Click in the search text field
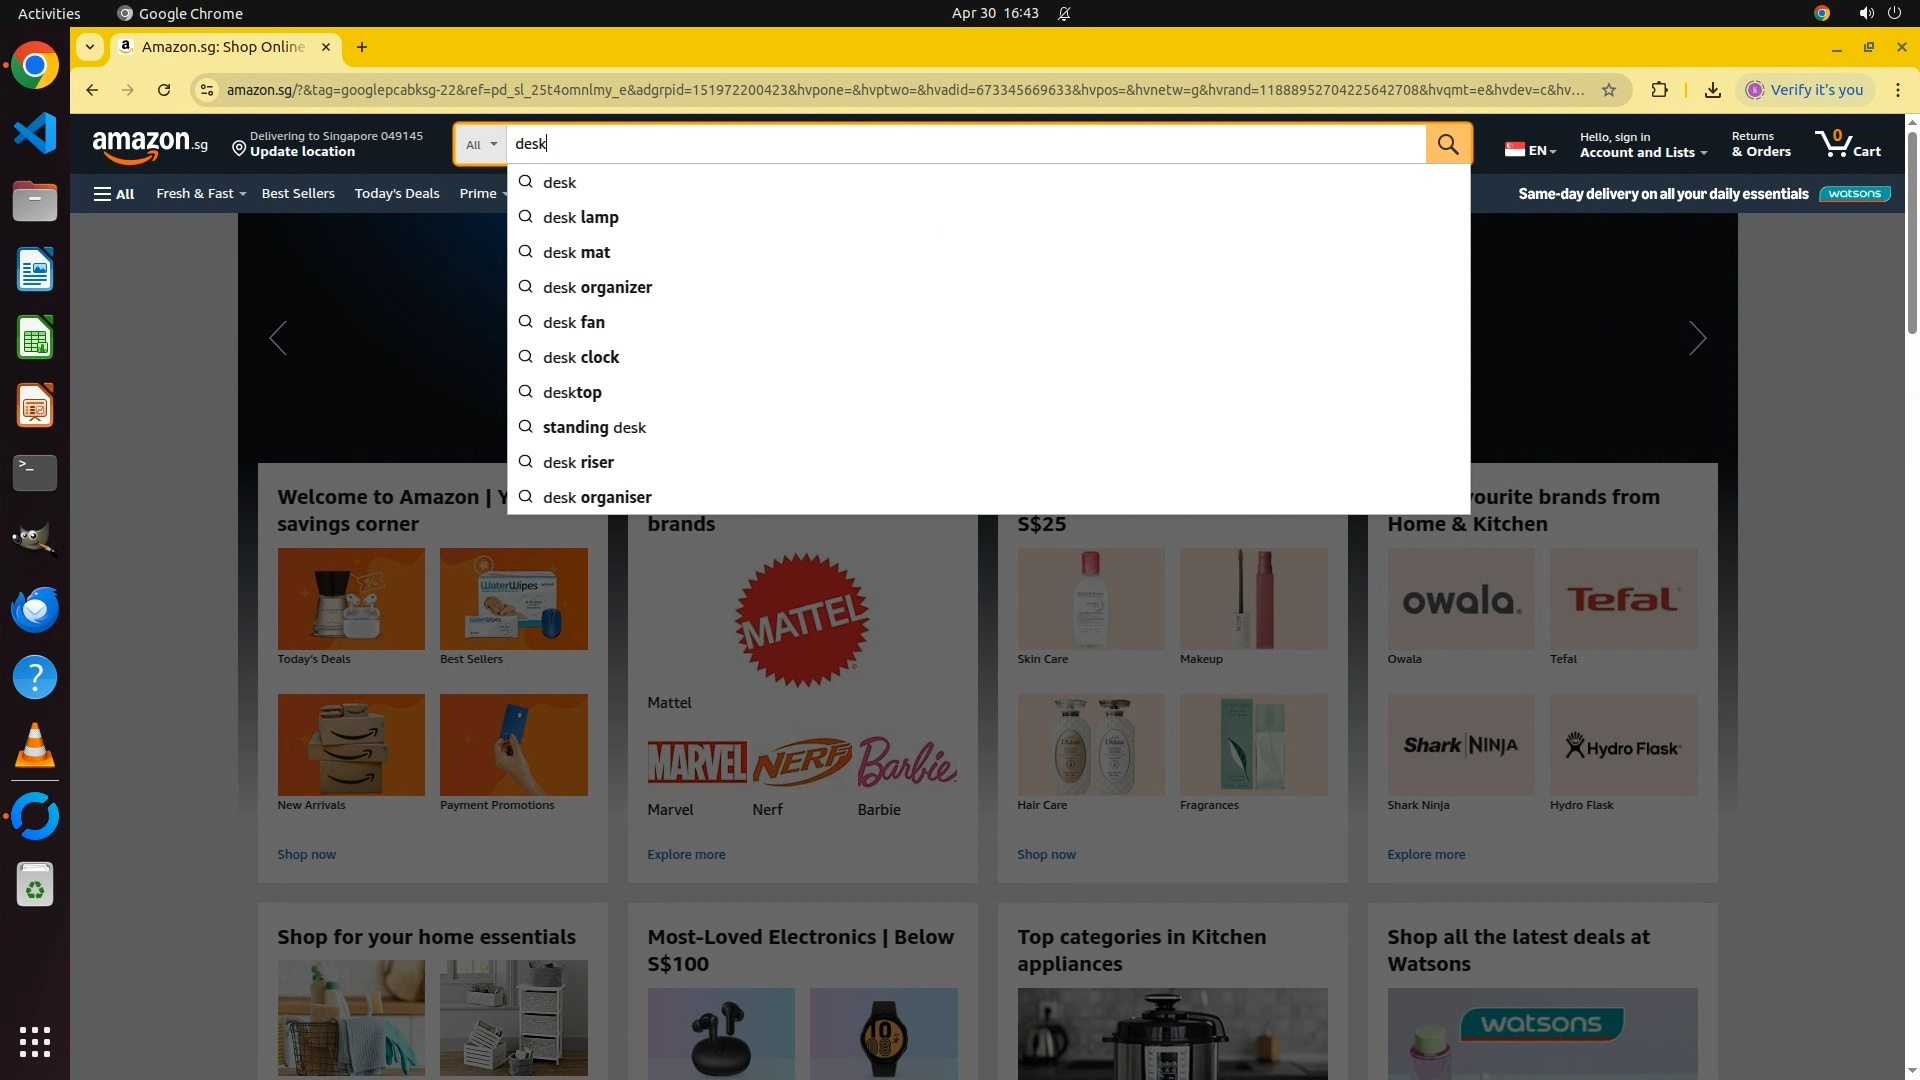Screen dimensions: 1920x1080 click(960, 144)
